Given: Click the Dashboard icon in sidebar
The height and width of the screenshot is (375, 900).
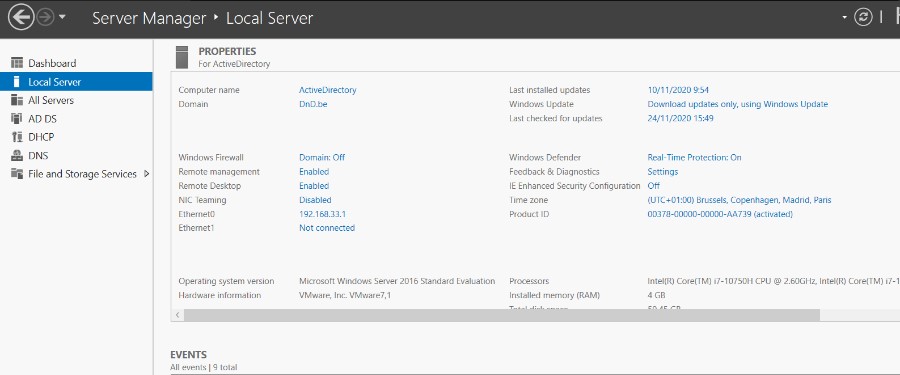Looking at the screenshot, I should [17, 63].
